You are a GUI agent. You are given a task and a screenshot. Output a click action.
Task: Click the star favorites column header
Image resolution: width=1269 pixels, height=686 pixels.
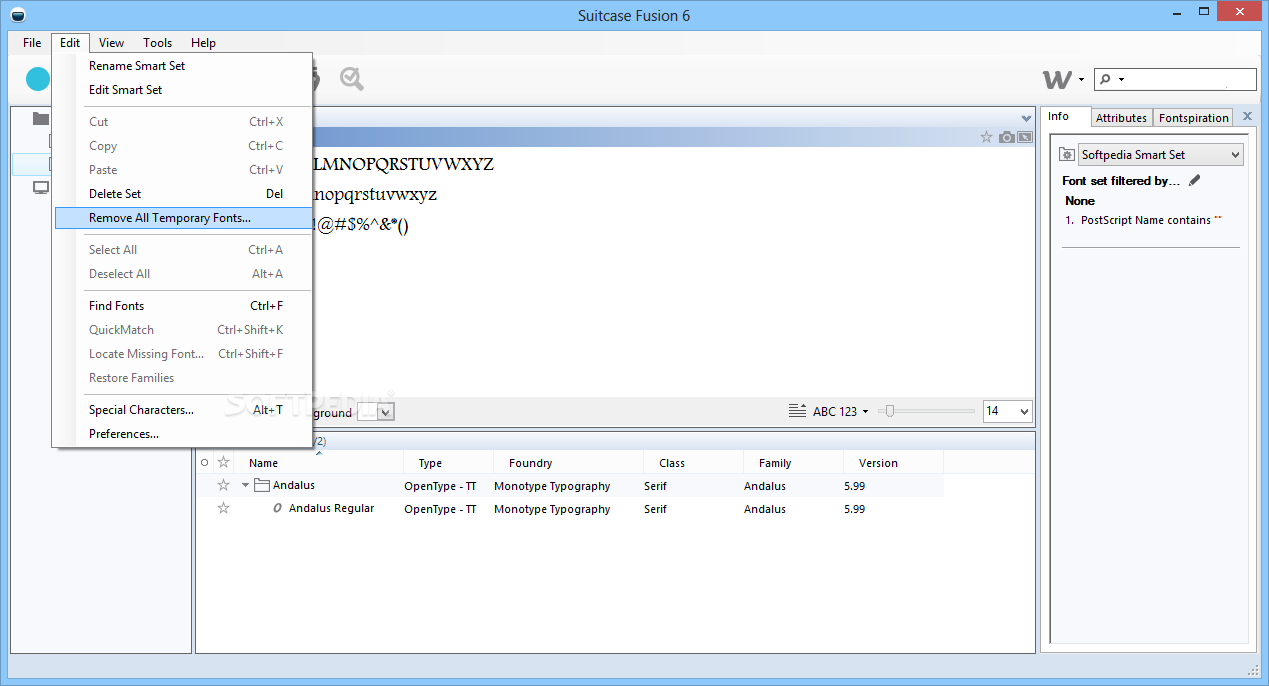pyautogui.click(x=224, y=463)
